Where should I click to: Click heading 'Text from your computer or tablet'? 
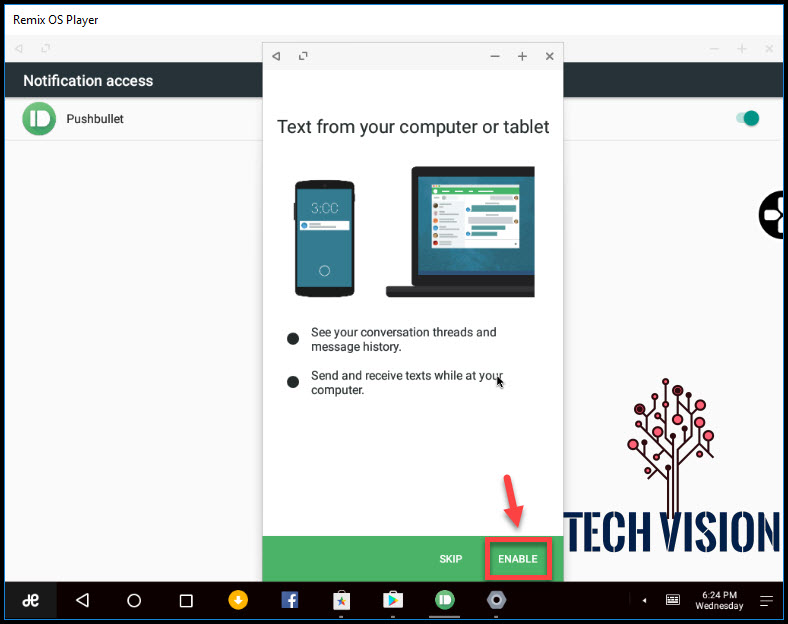(413, 127)
